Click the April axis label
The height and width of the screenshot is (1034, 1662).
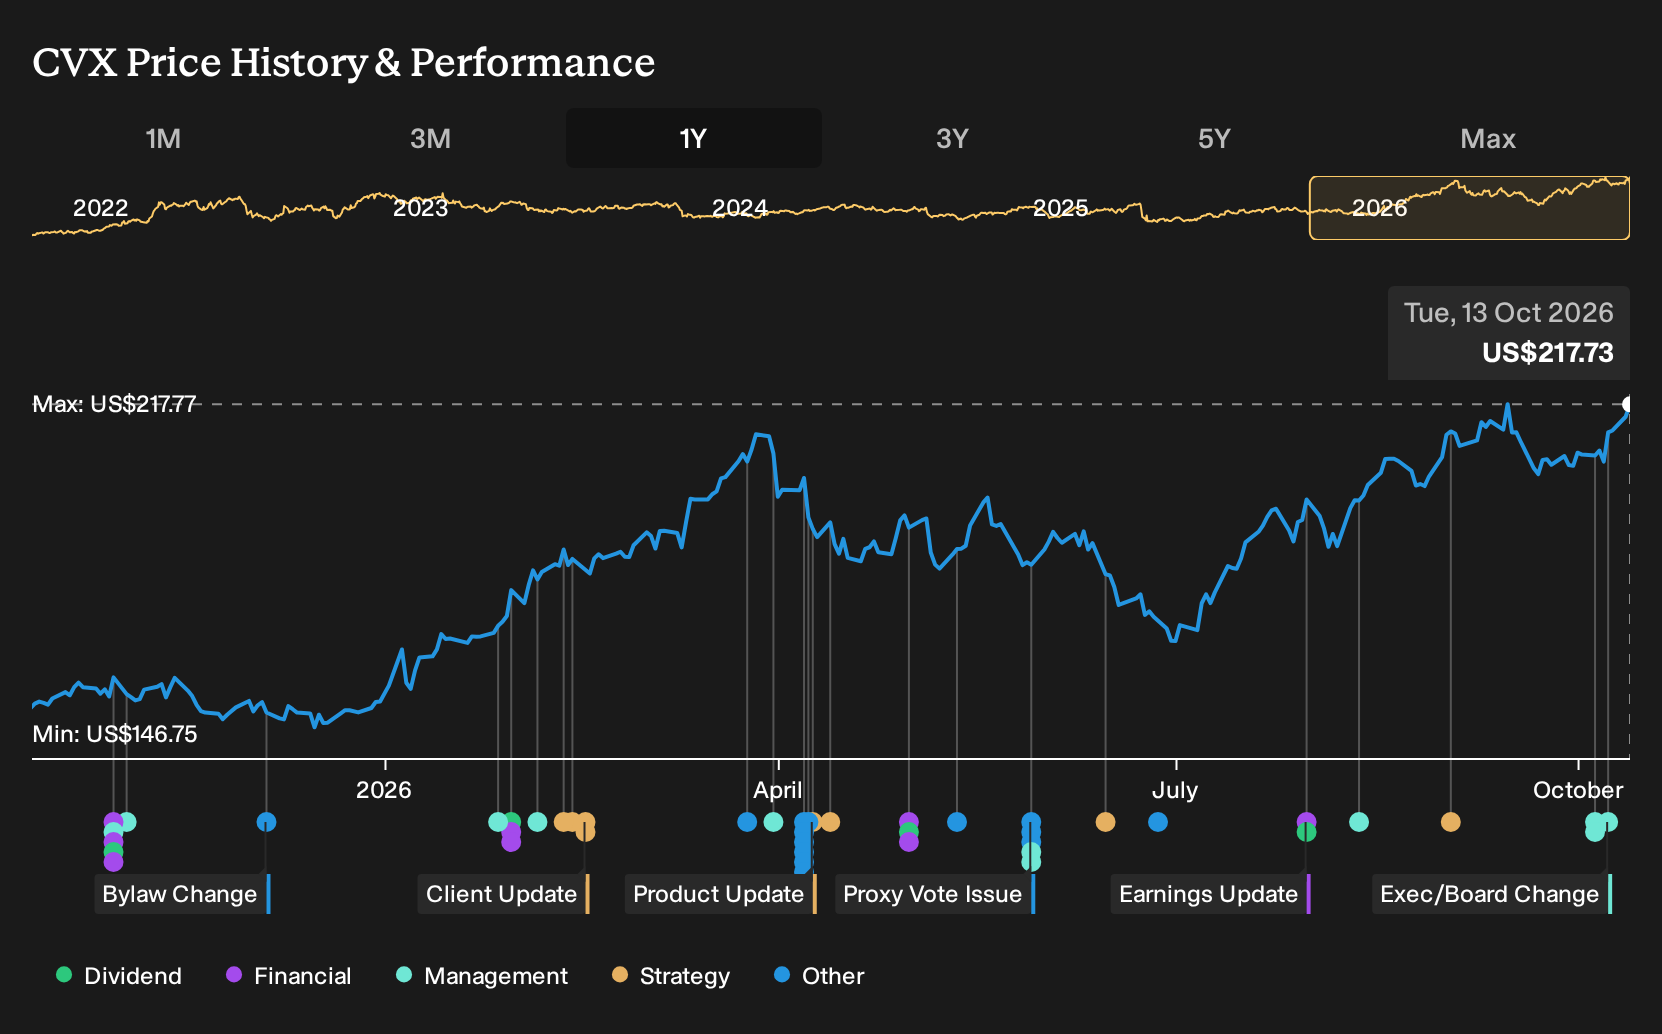[778, 790]
